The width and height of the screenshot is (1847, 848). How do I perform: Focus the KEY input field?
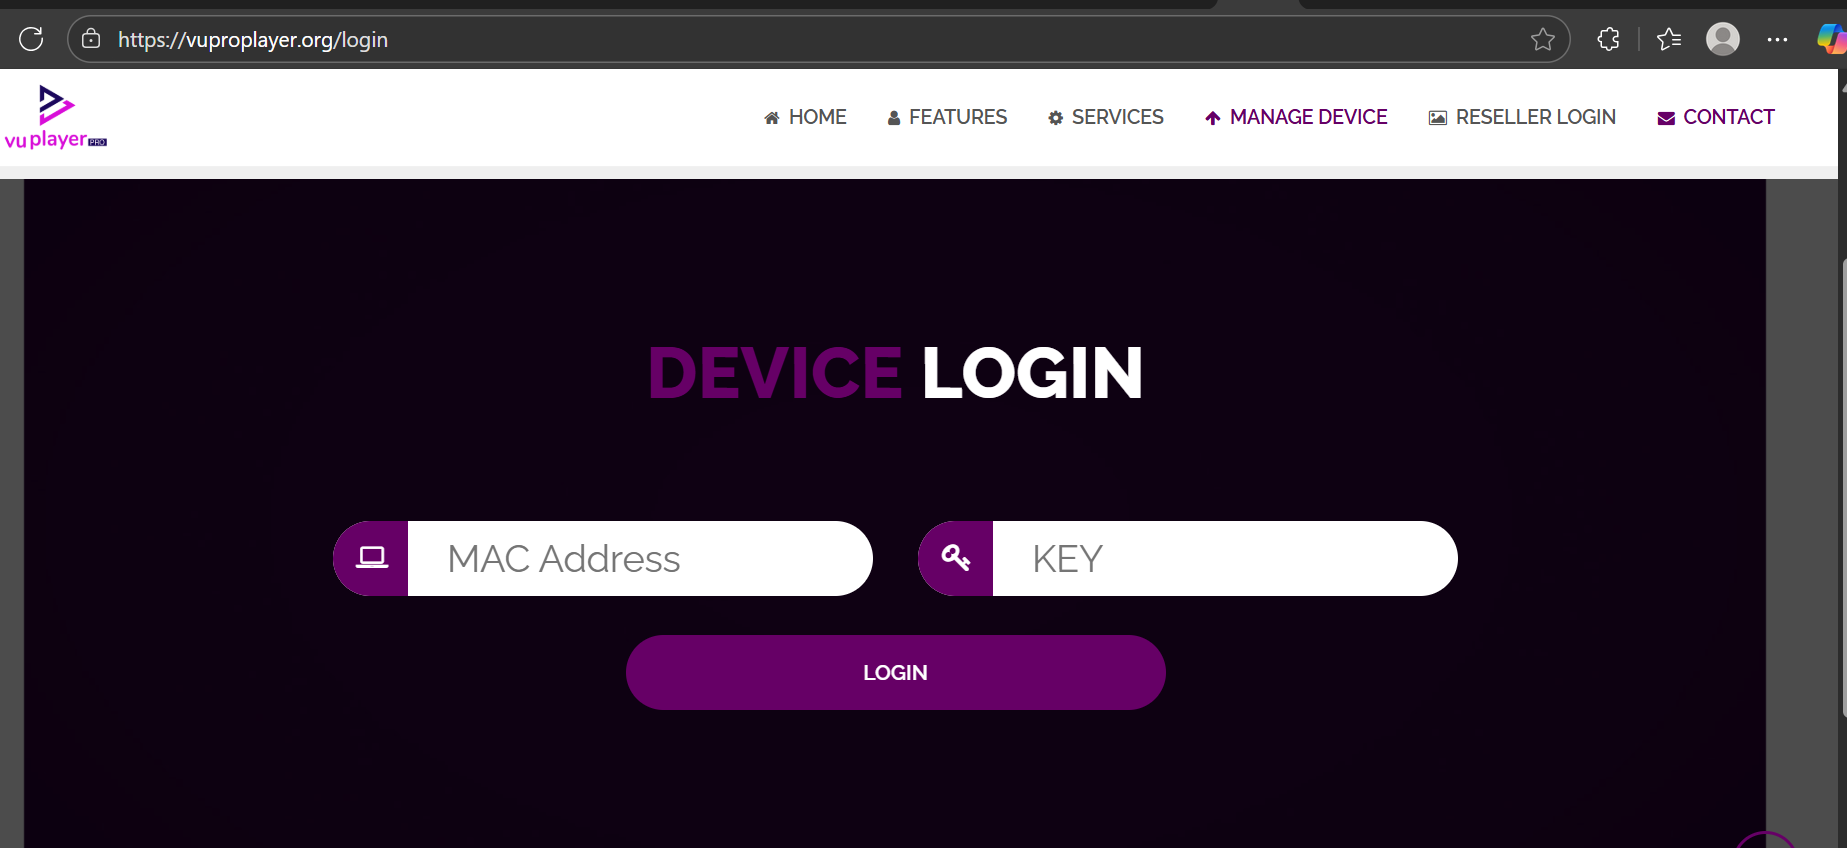tap(1225, 558)
